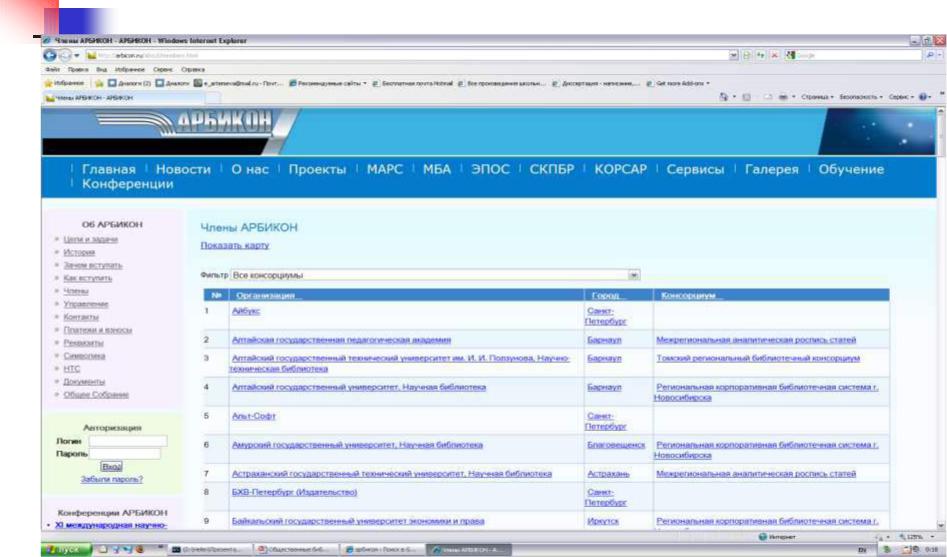Image resolution: width=947 pixels, height=557 pixels.
Task: Open the Галерея navigation item
Action: (x=772, y=169)
